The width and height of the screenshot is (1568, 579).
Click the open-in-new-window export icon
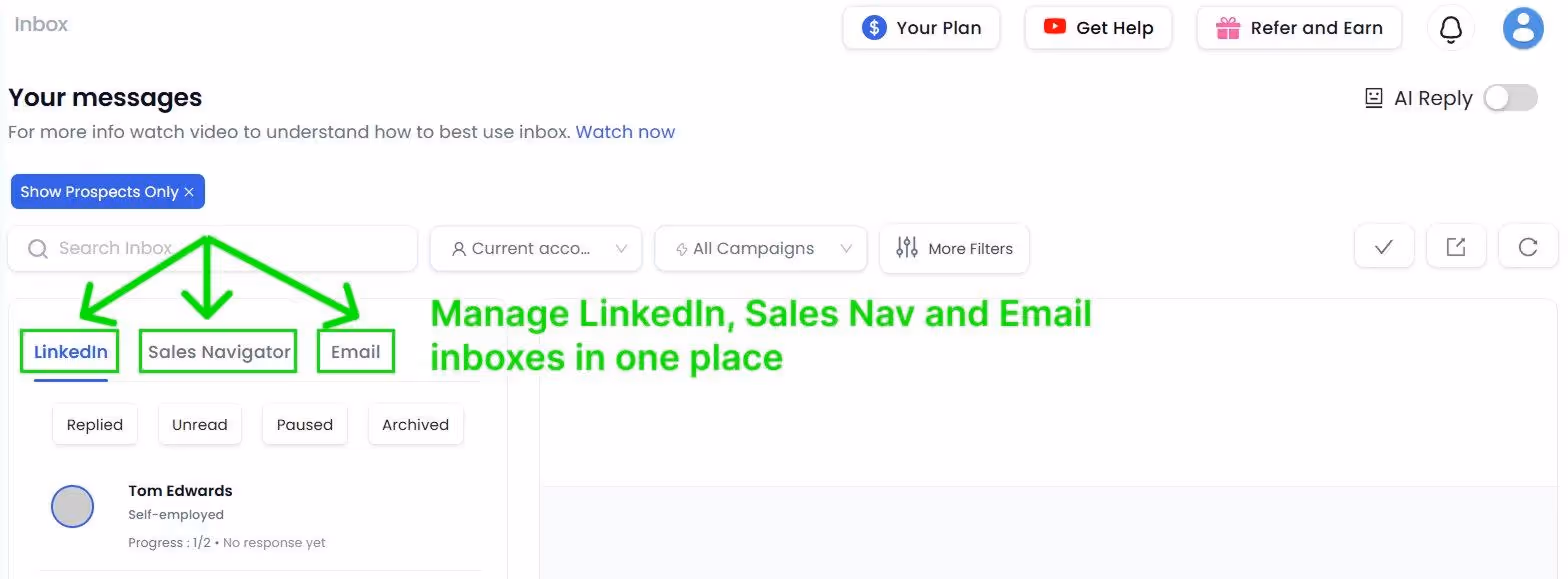click(1456, 247)
